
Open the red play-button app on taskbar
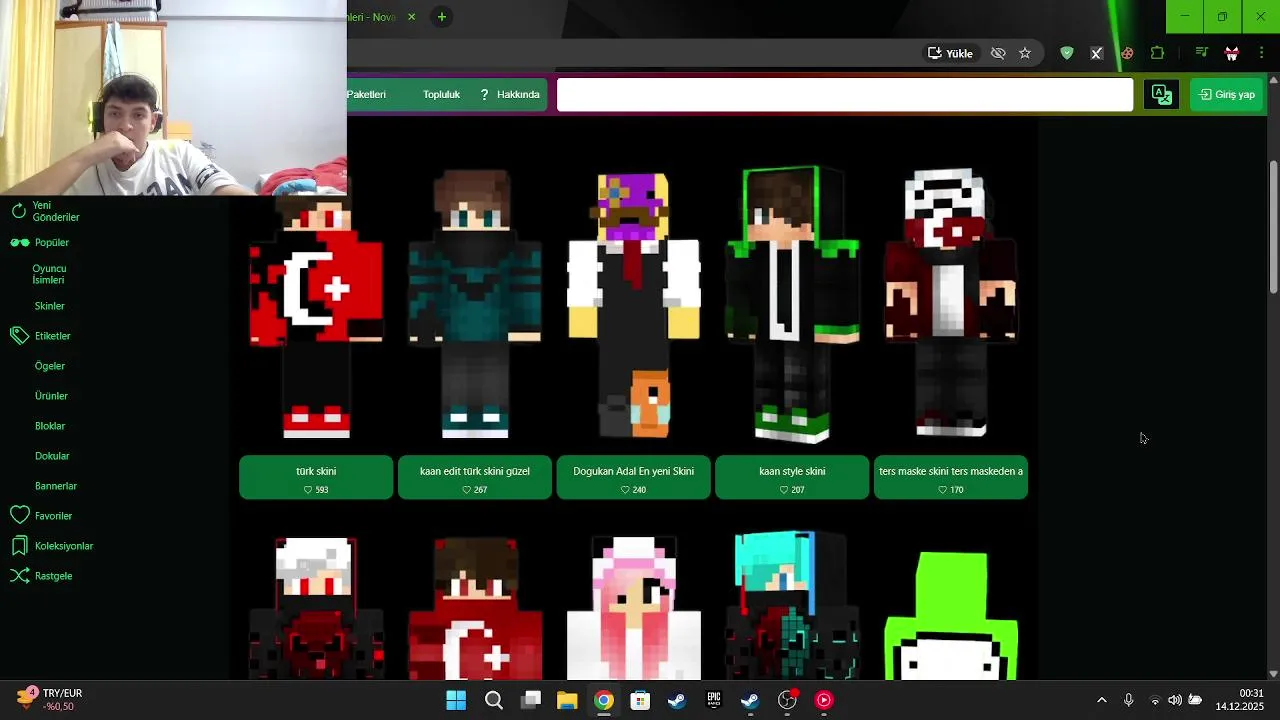(824, 700)
